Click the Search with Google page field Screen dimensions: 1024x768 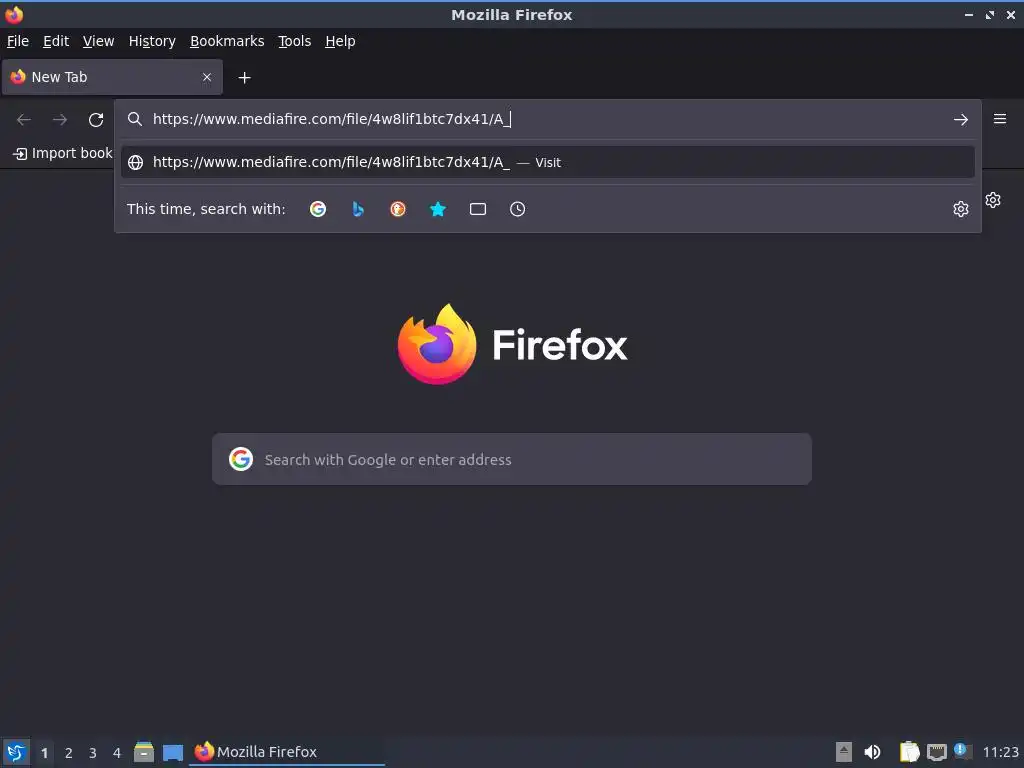click(x=512, y=459)
